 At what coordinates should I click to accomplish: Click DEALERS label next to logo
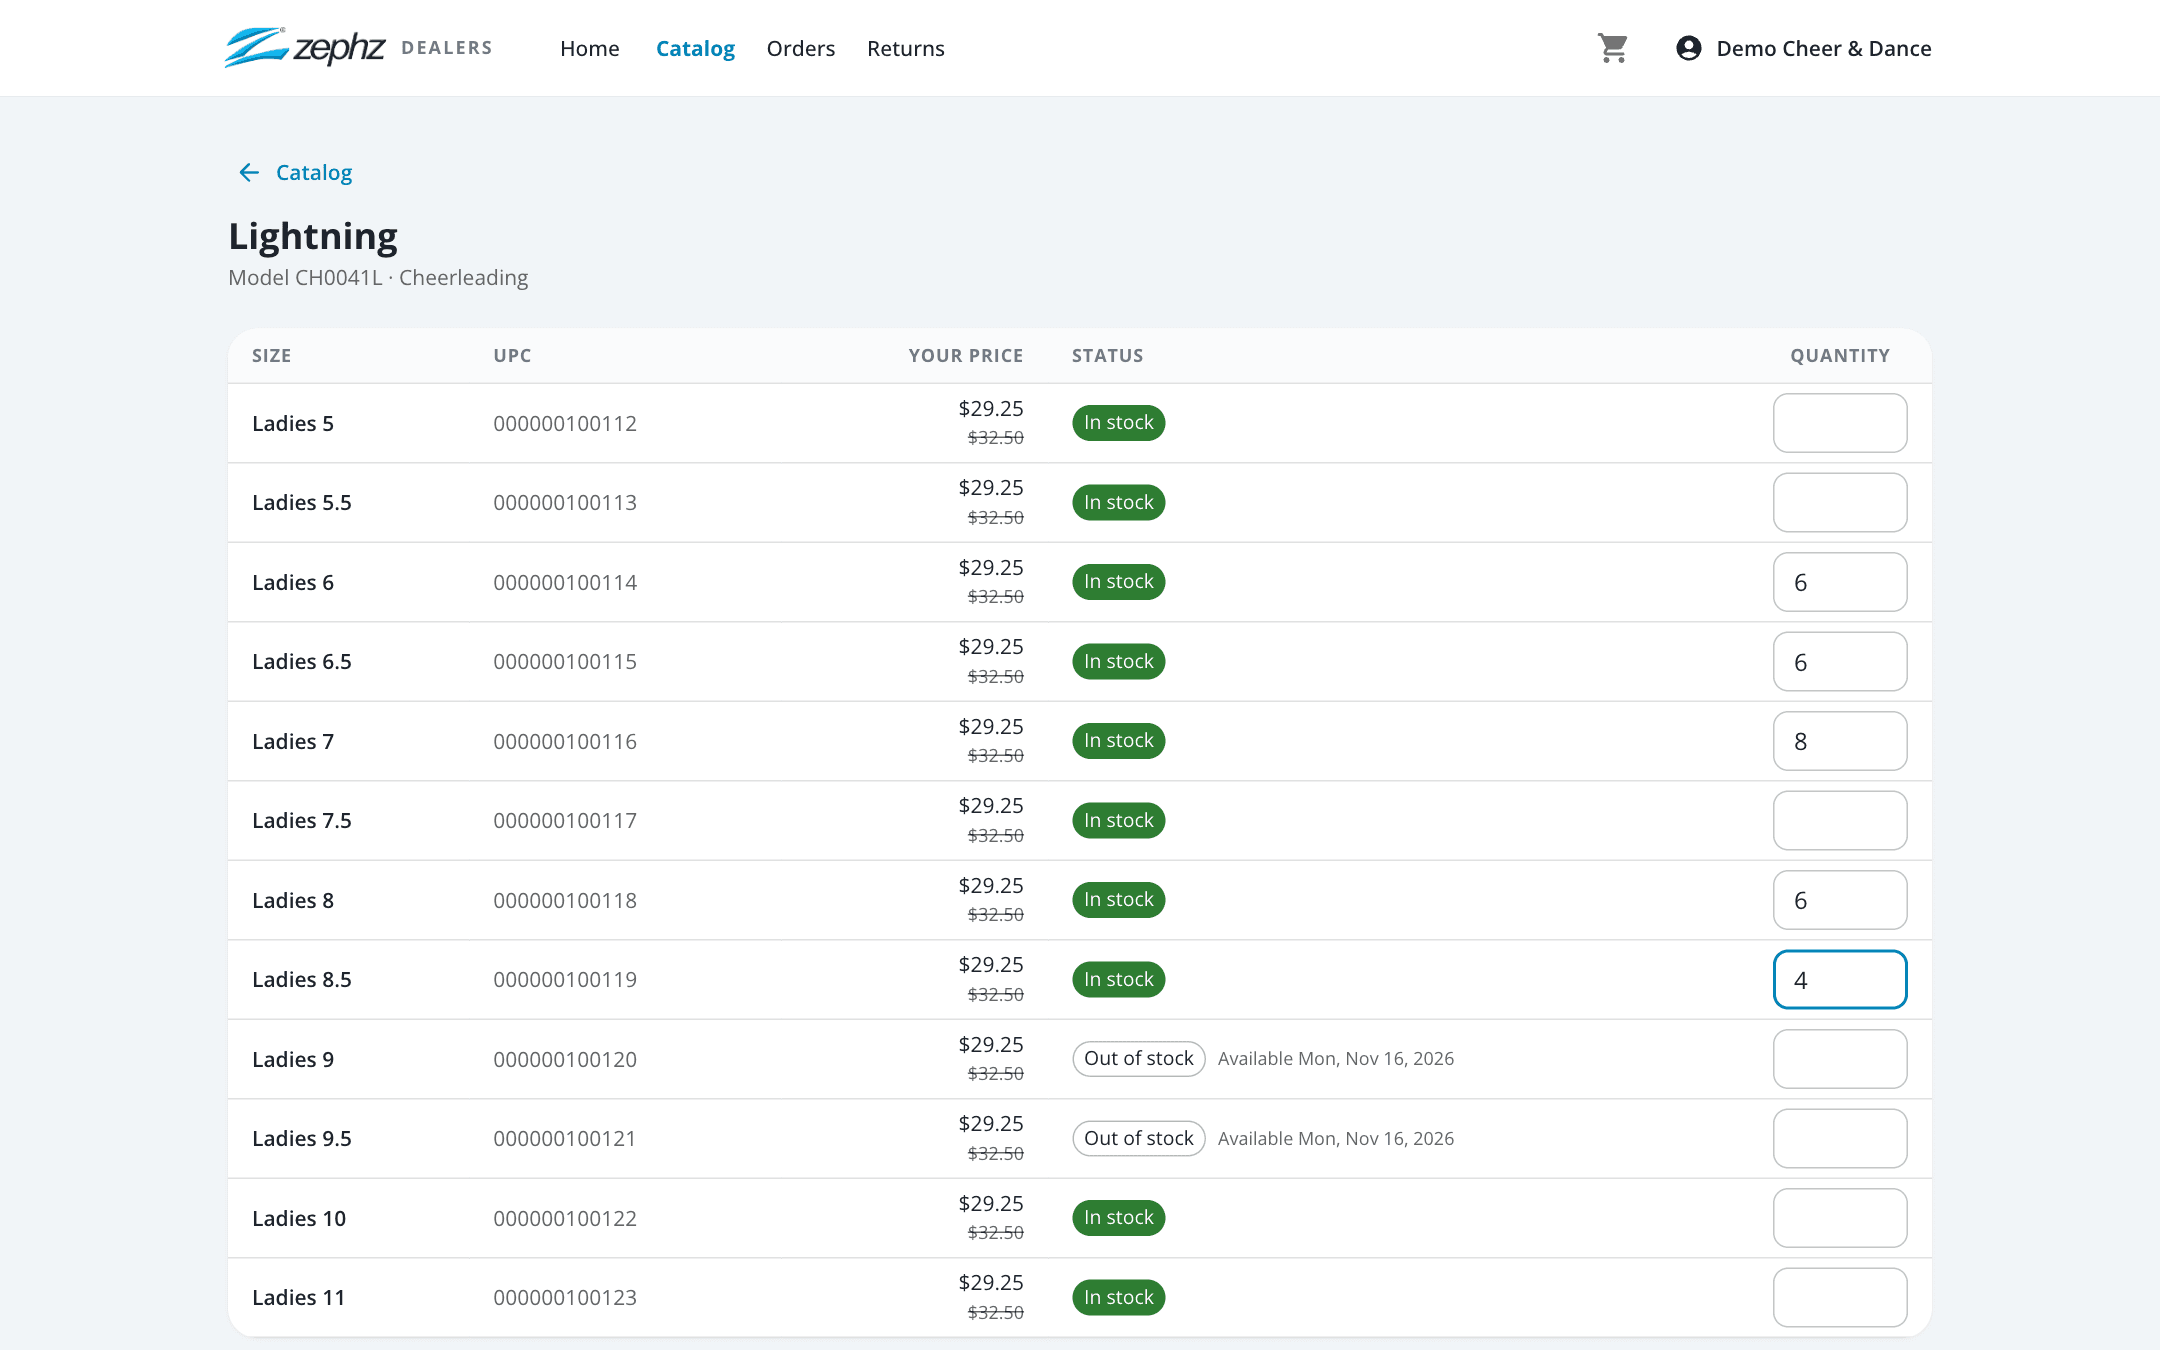[x=447, y=48]
